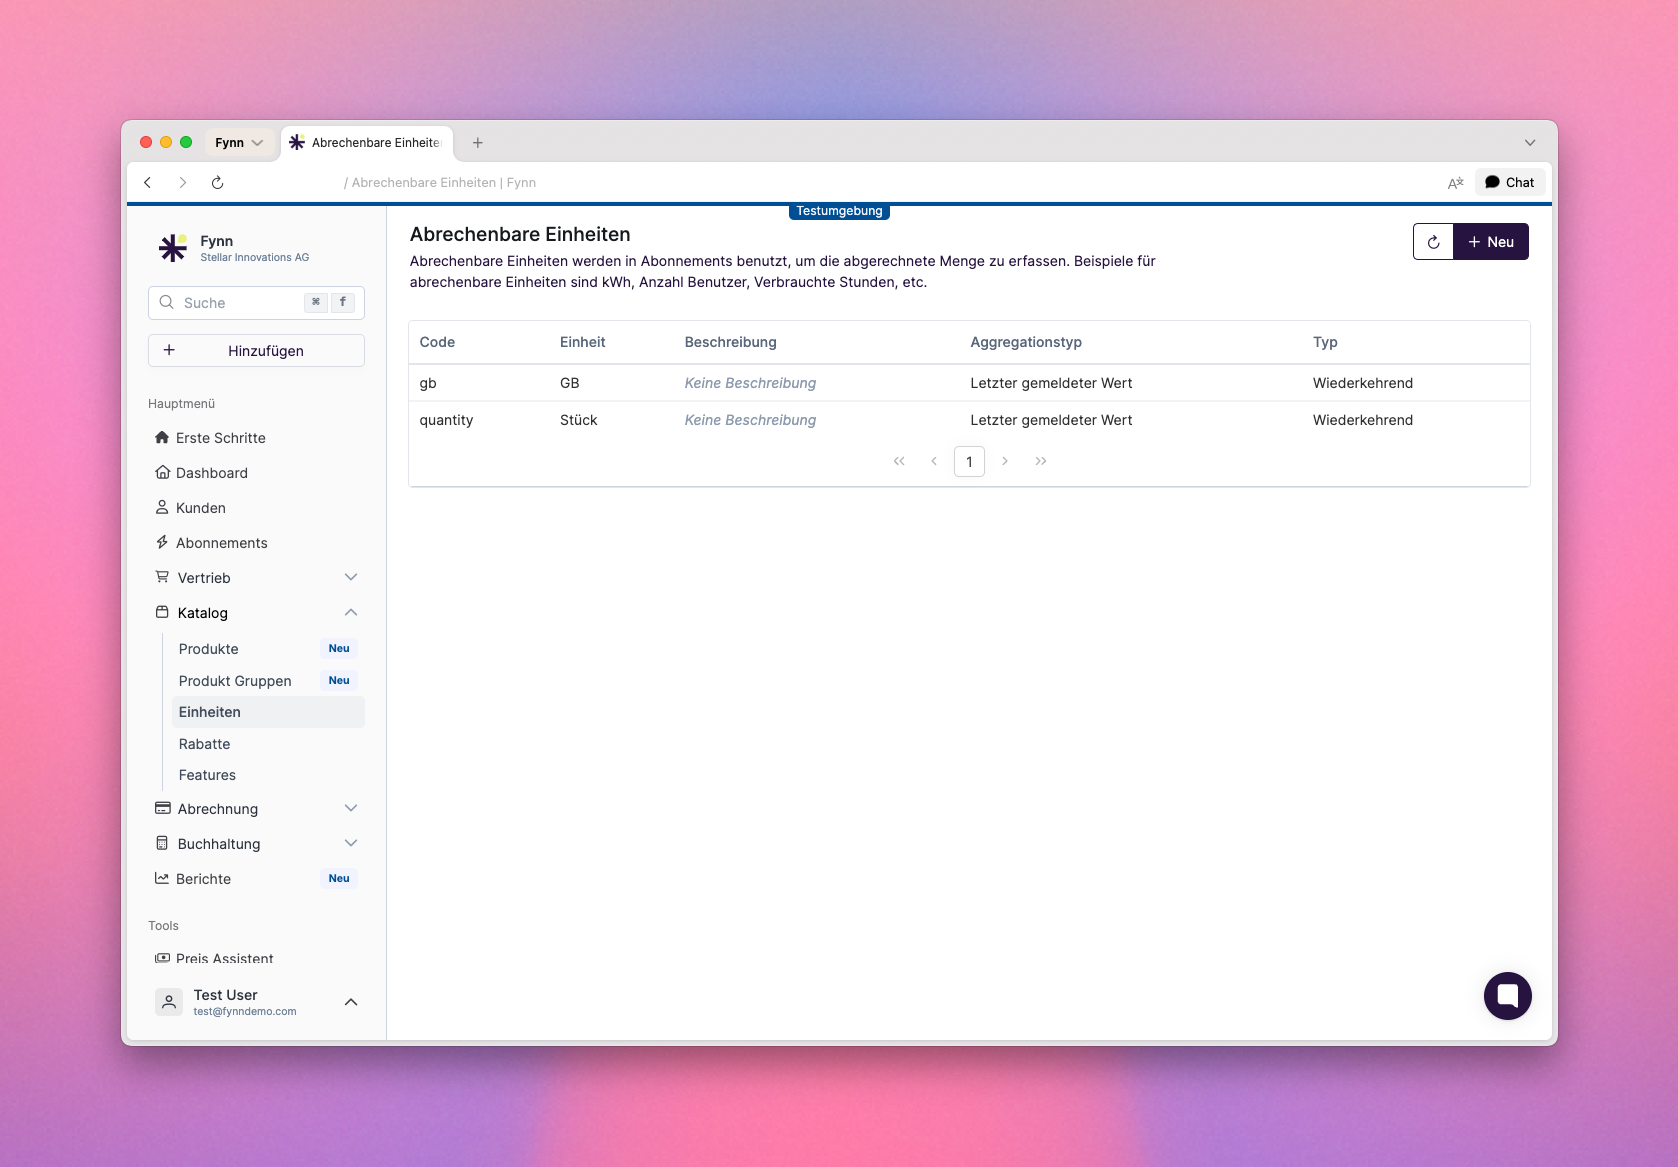Click the Testumgebung badge at the top
This screenshot has height=1167, width=1678.
pos(839,211)
